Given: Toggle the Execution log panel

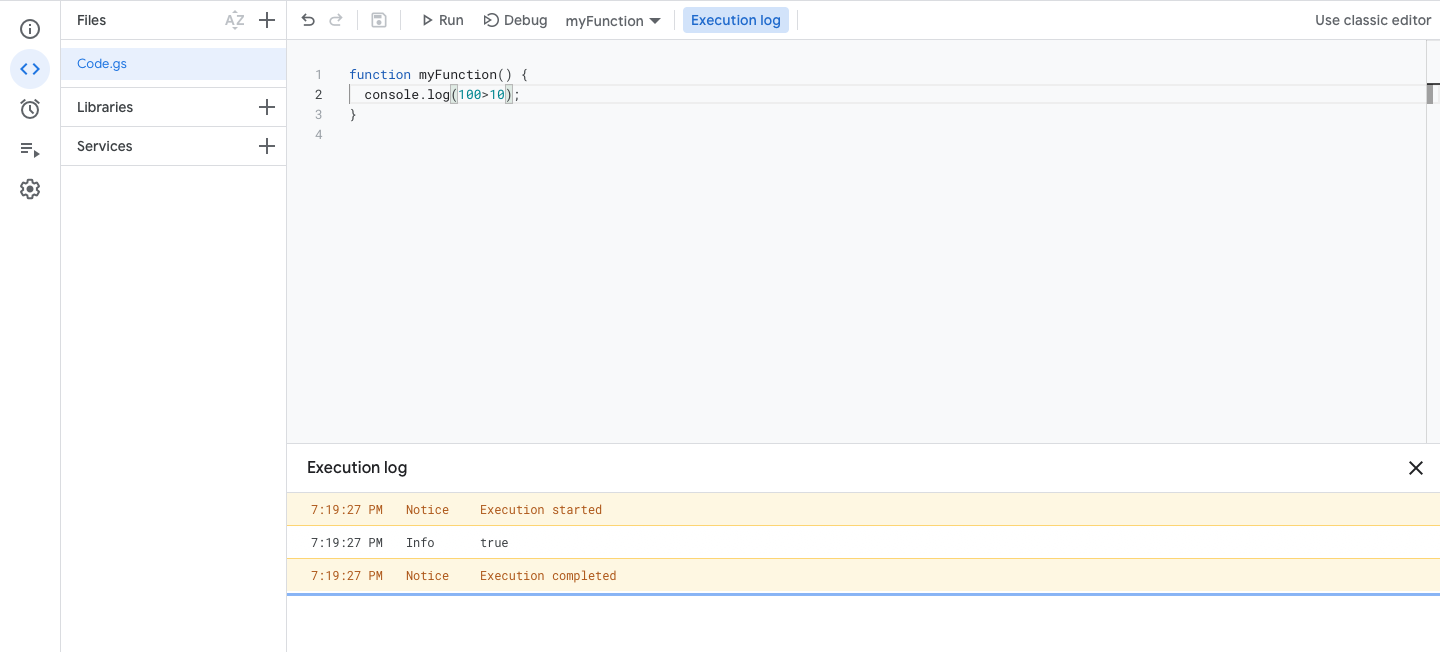Looking at the screenshot, I should (736, 20).
